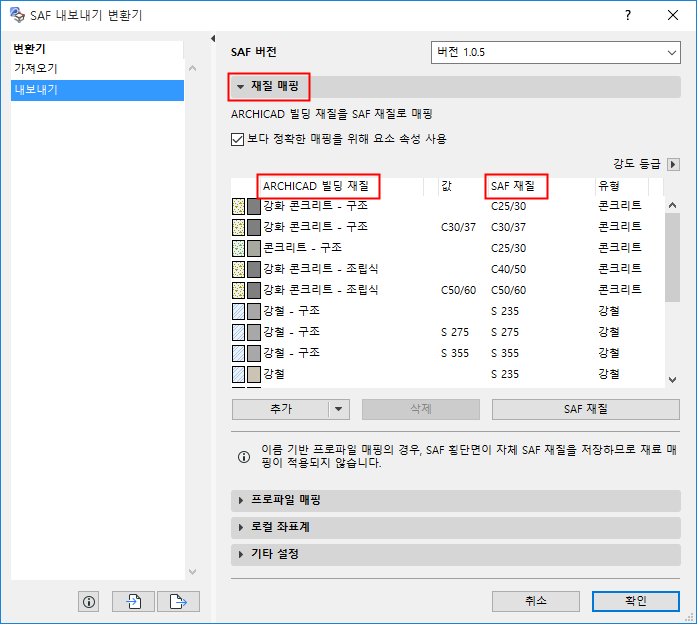This screenshot has height=624, width=697.
Task: Toggle 보다 정확한 매핑을 위해 요소 속성 사용 checkbox
Action: [x=237, y=140]
